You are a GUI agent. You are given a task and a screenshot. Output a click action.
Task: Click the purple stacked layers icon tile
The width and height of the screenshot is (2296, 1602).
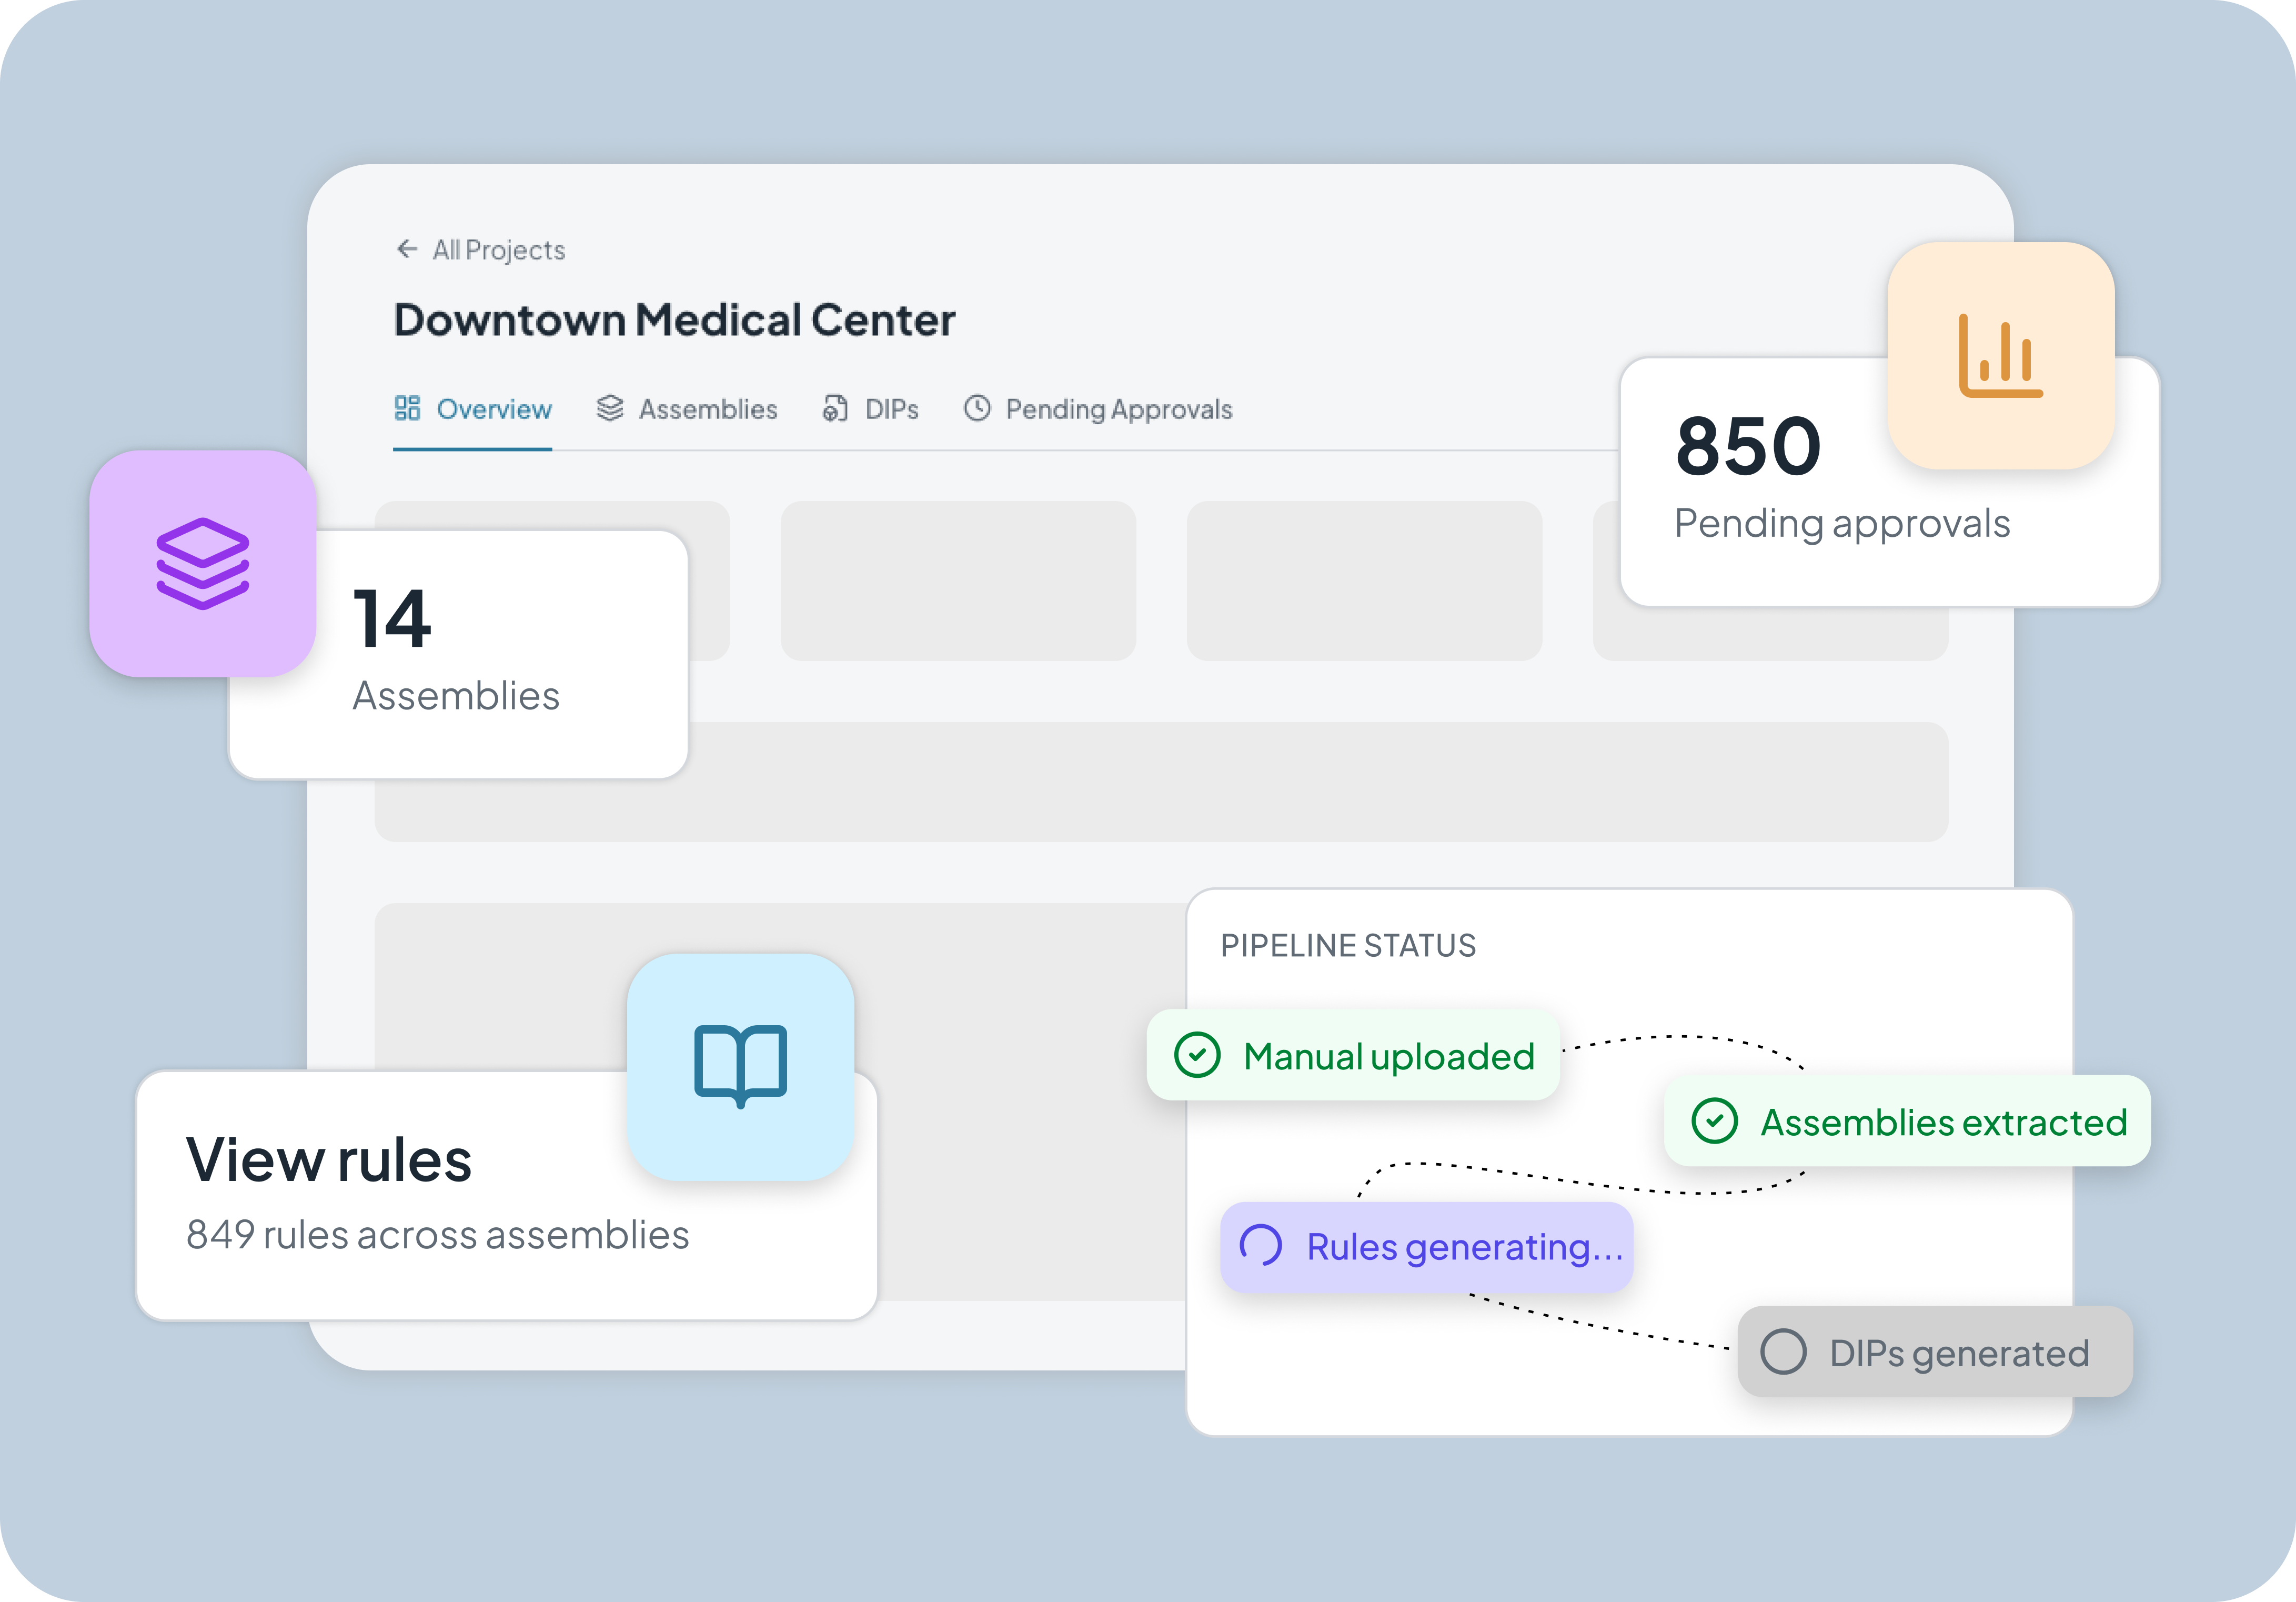[x=203, y=563]
